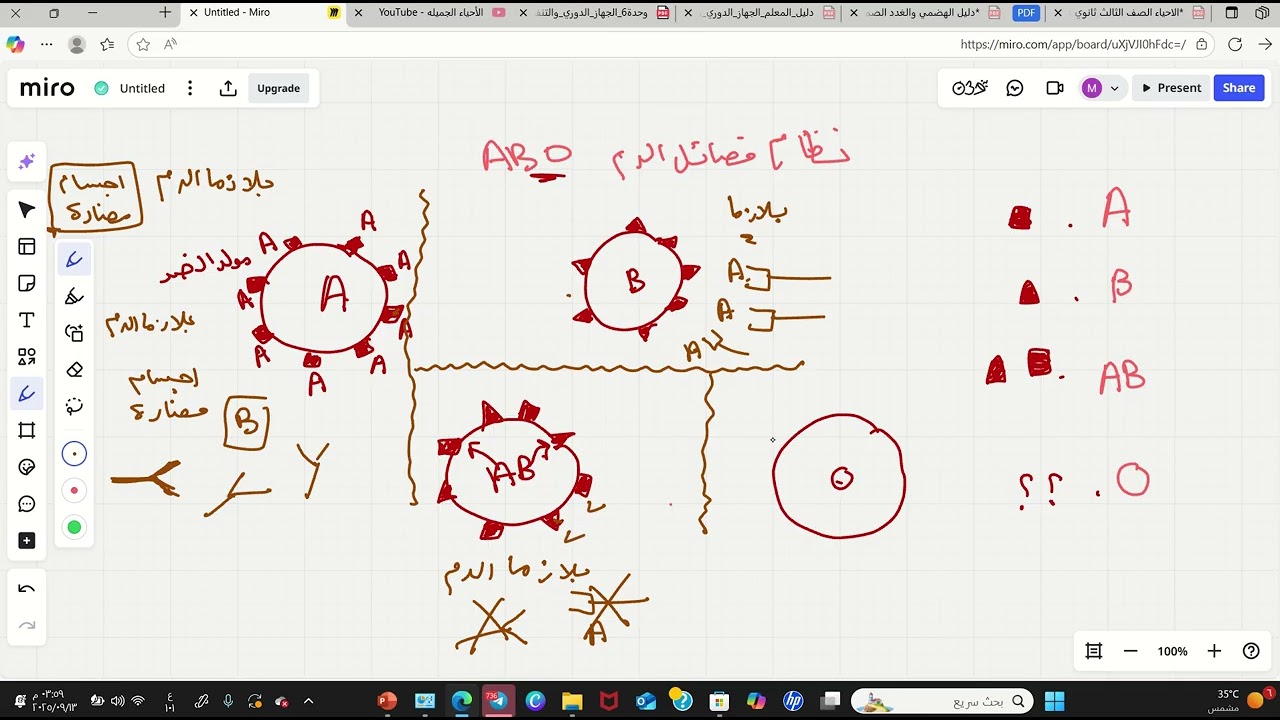Select the Text tool
This screenshot has height=720, width=1280.
(27, 320)
